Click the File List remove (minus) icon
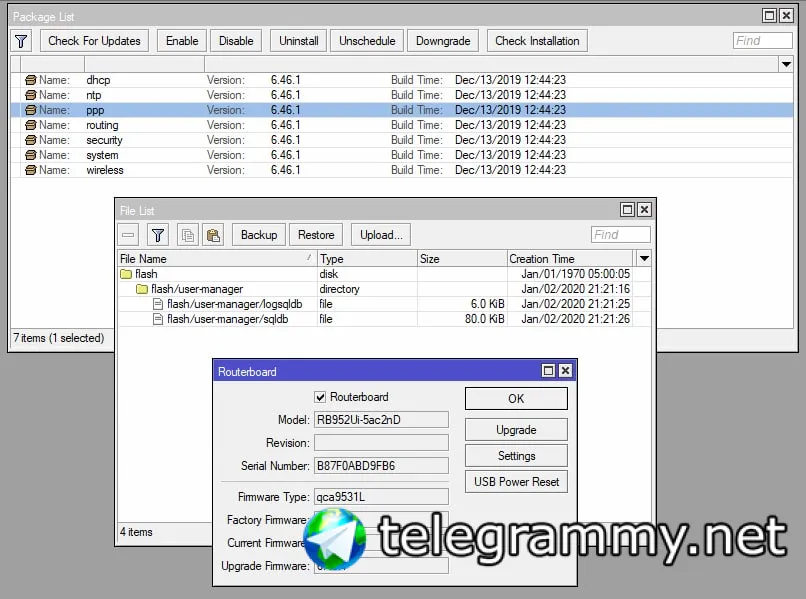The height and width of the screenshot is (599, 806). [x=128, y=235]
